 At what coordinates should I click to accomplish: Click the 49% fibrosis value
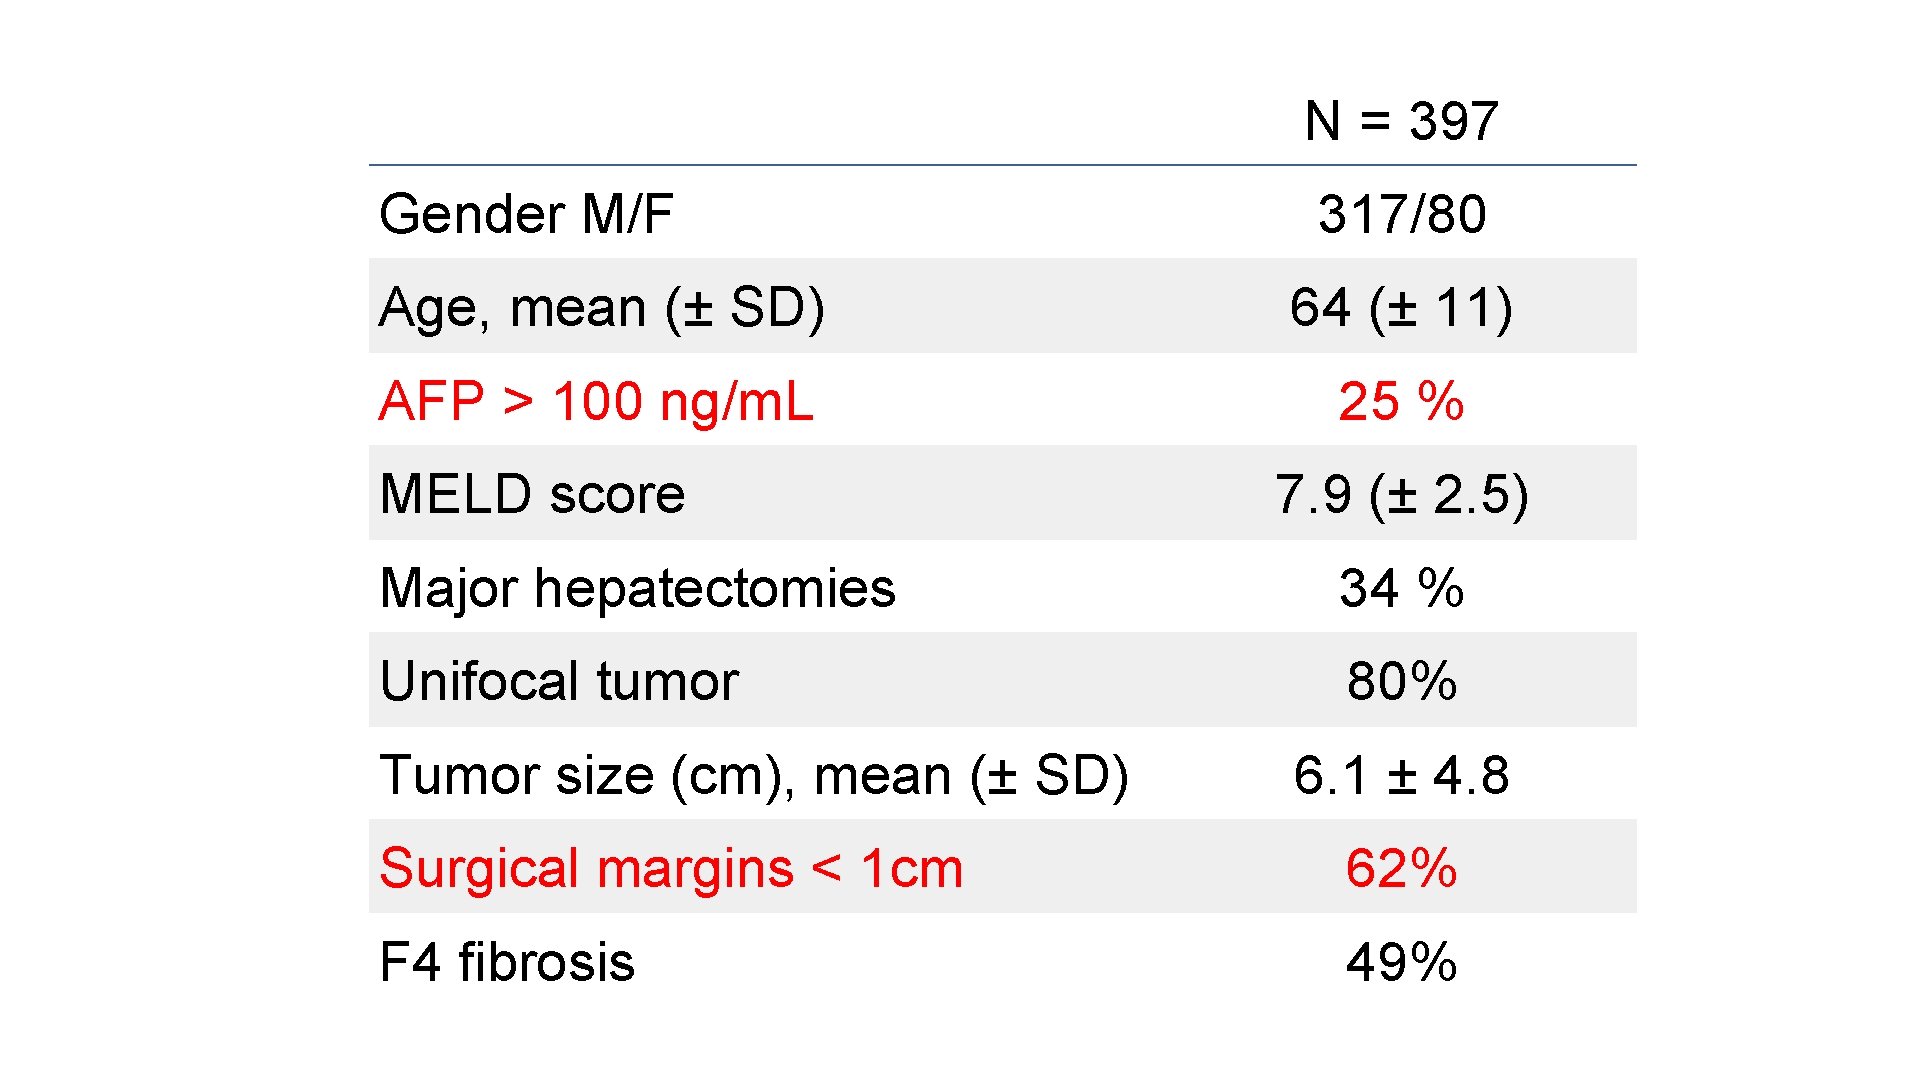point(1401,962)
